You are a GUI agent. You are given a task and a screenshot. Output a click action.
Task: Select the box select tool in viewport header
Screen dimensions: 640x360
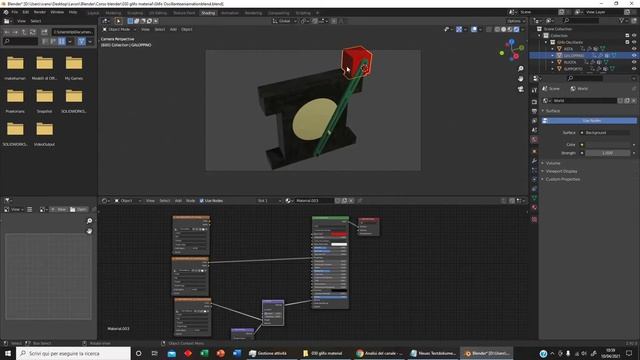(118, 21)
